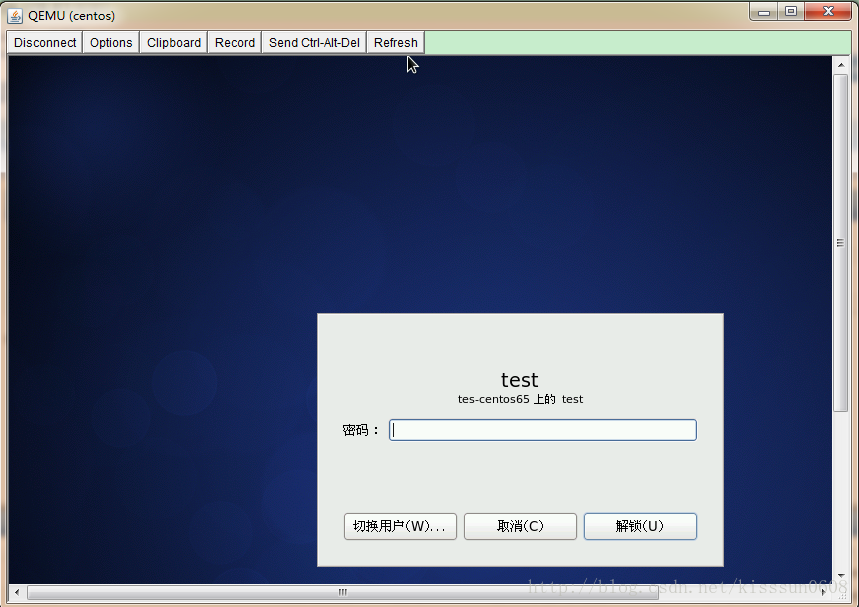Maximize the QEMU window
859x607 pixels.
791,11
